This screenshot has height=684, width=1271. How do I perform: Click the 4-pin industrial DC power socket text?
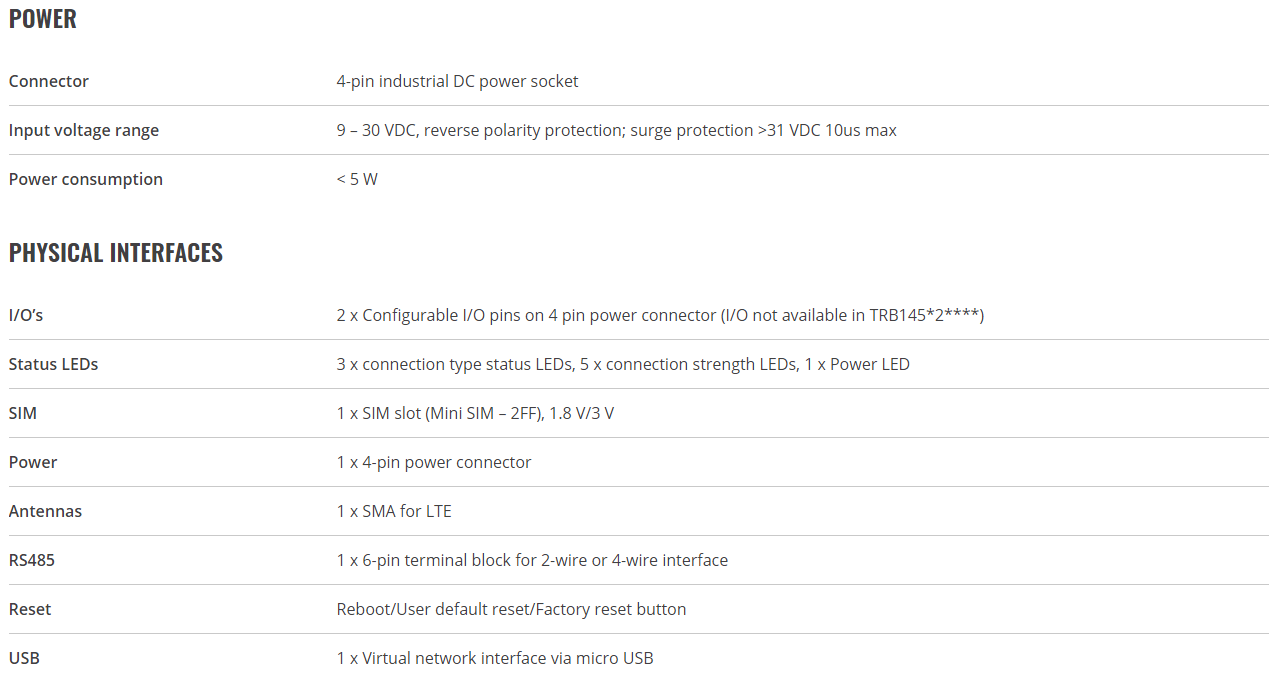(x=457, y=81)
